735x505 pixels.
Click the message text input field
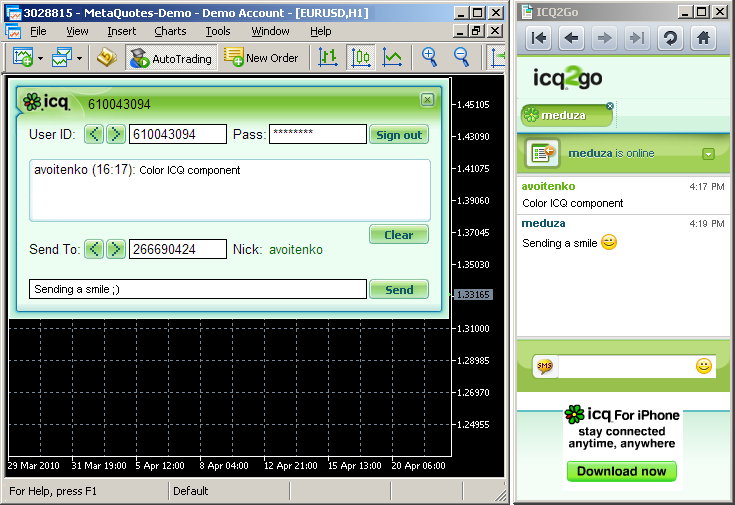198,289
